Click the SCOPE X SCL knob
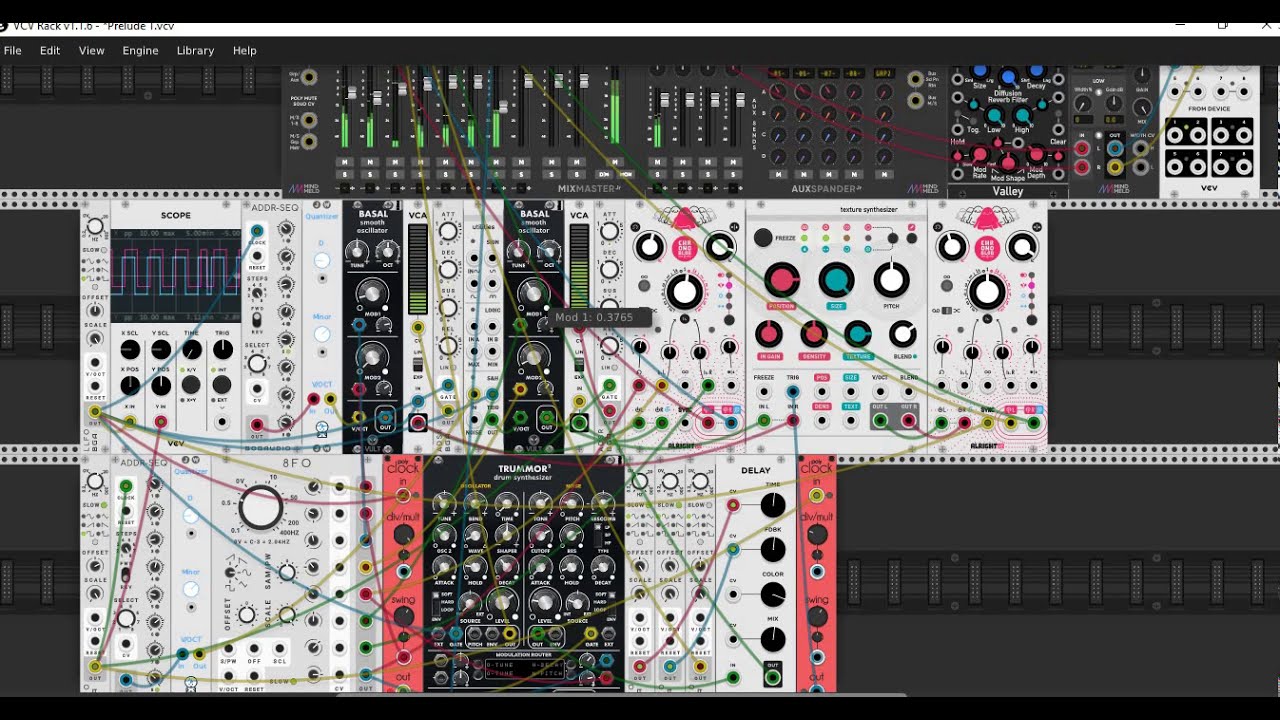Viewport: 1280px width, 720px height. point(130,350)
